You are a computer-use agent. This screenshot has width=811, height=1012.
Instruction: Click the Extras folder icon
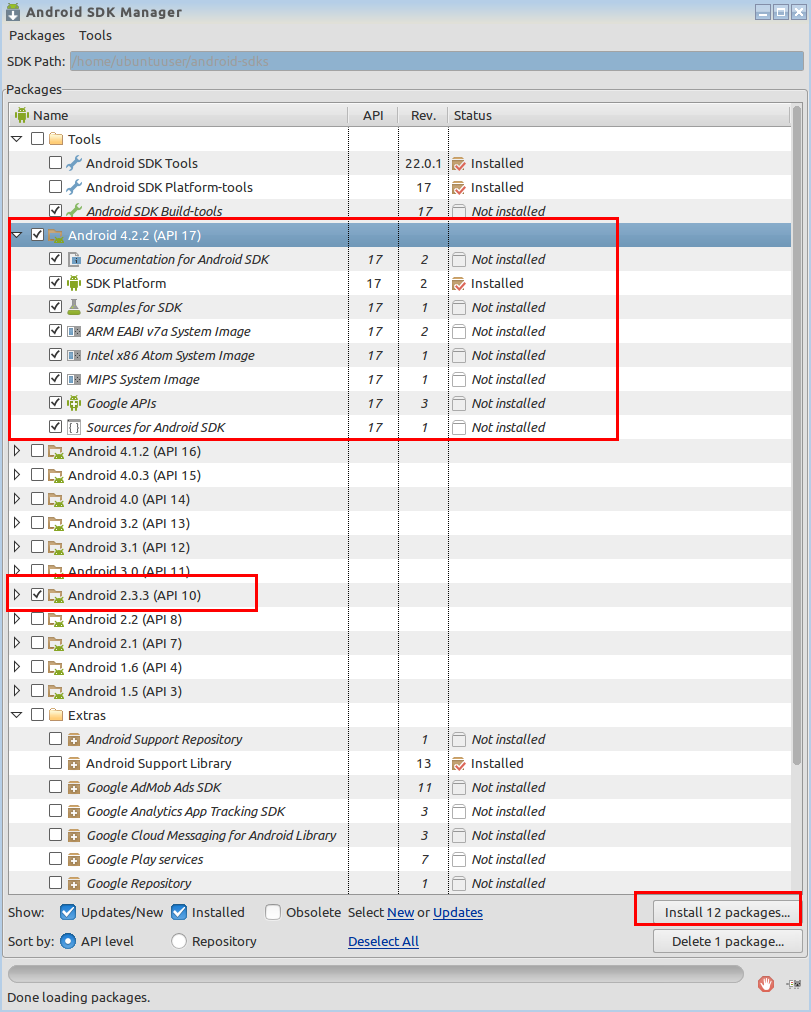click(56, 715)
